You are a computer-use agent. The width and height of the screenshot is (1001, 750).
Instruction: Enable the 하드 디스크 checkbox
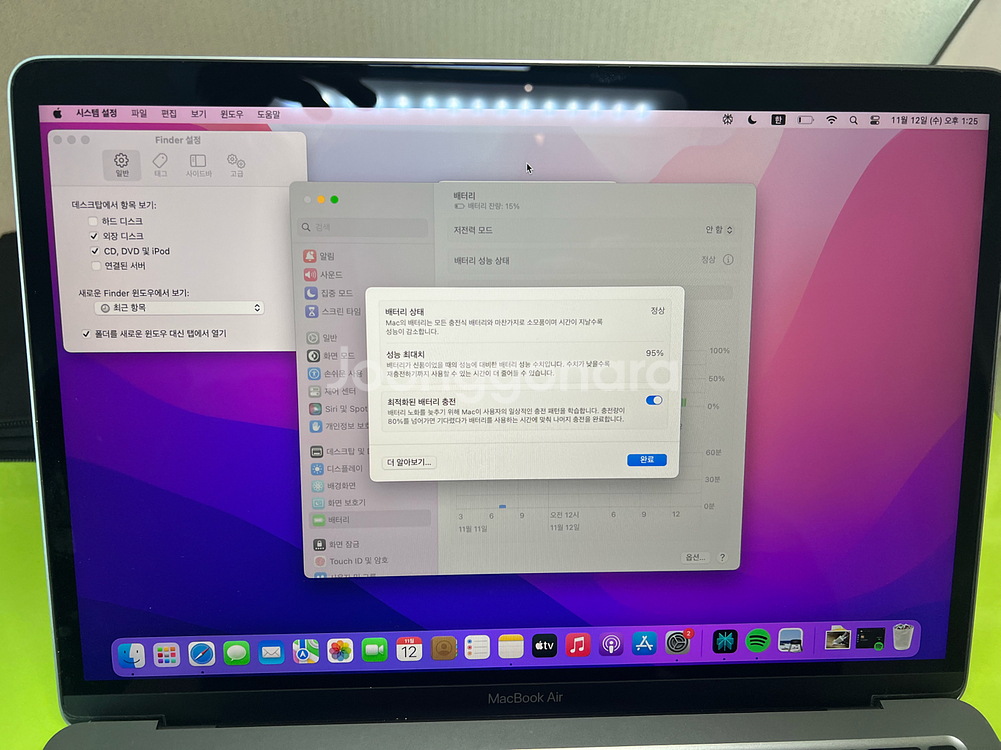point(94,221)
